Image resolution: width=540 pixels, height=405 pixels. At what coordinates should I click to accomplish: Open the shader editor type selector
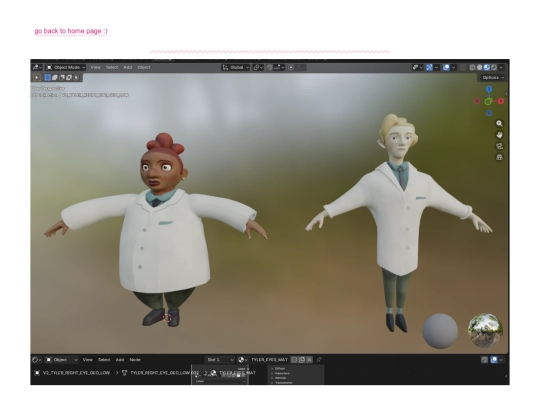[37, 360]
